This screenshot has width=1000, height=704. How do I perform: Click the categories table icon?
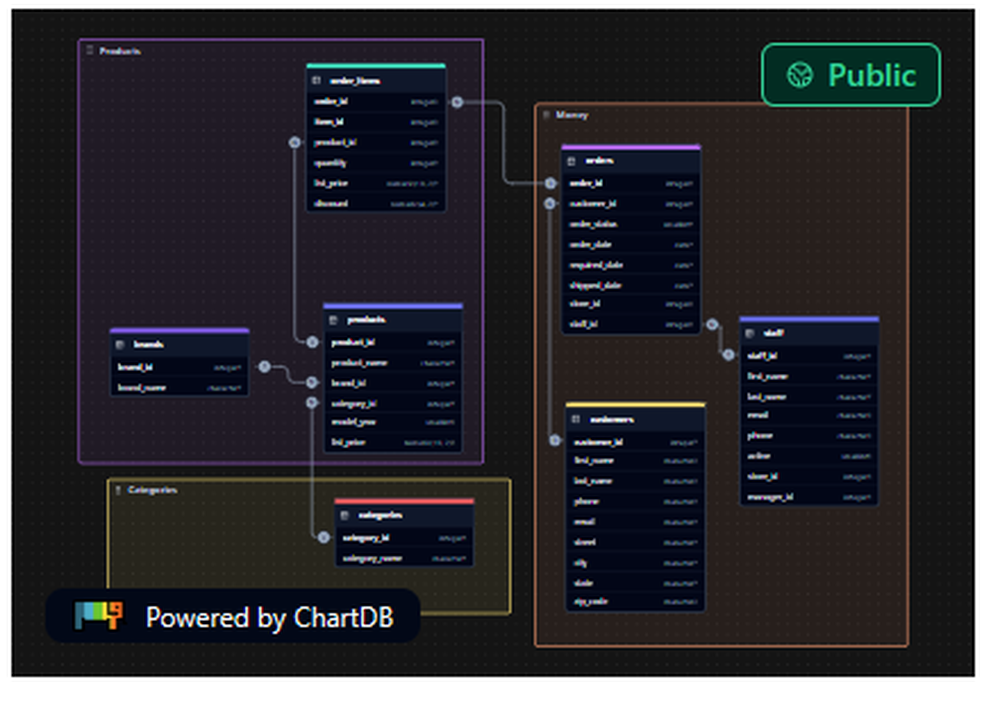coord(344,515)
